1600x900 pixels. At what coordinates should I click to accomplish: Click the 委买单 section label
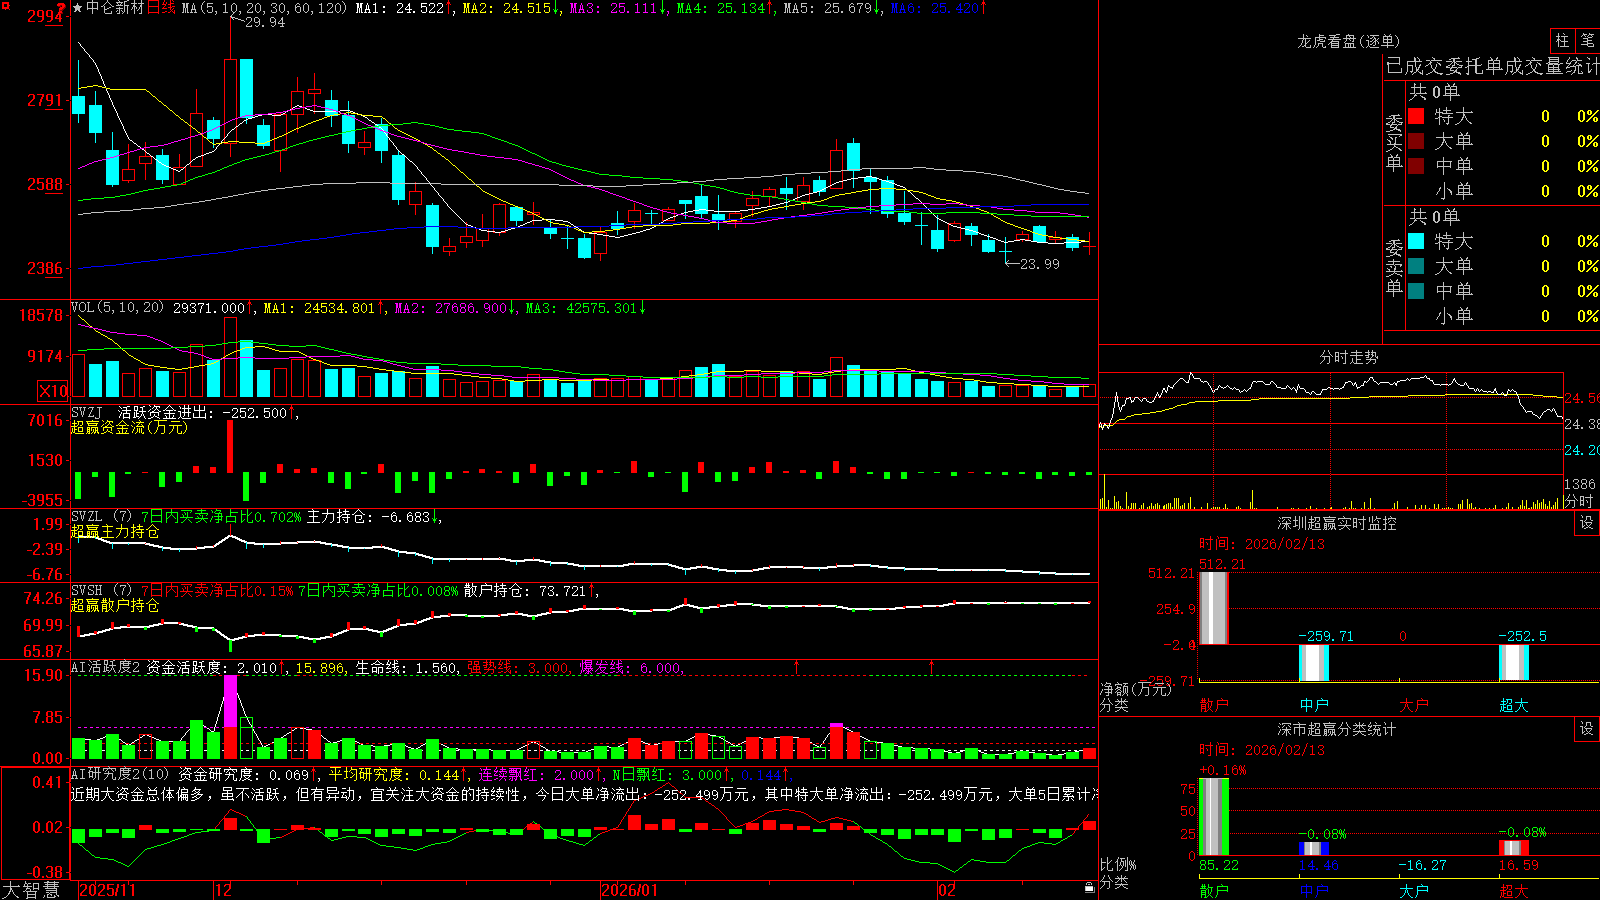tap(1394, 143)
